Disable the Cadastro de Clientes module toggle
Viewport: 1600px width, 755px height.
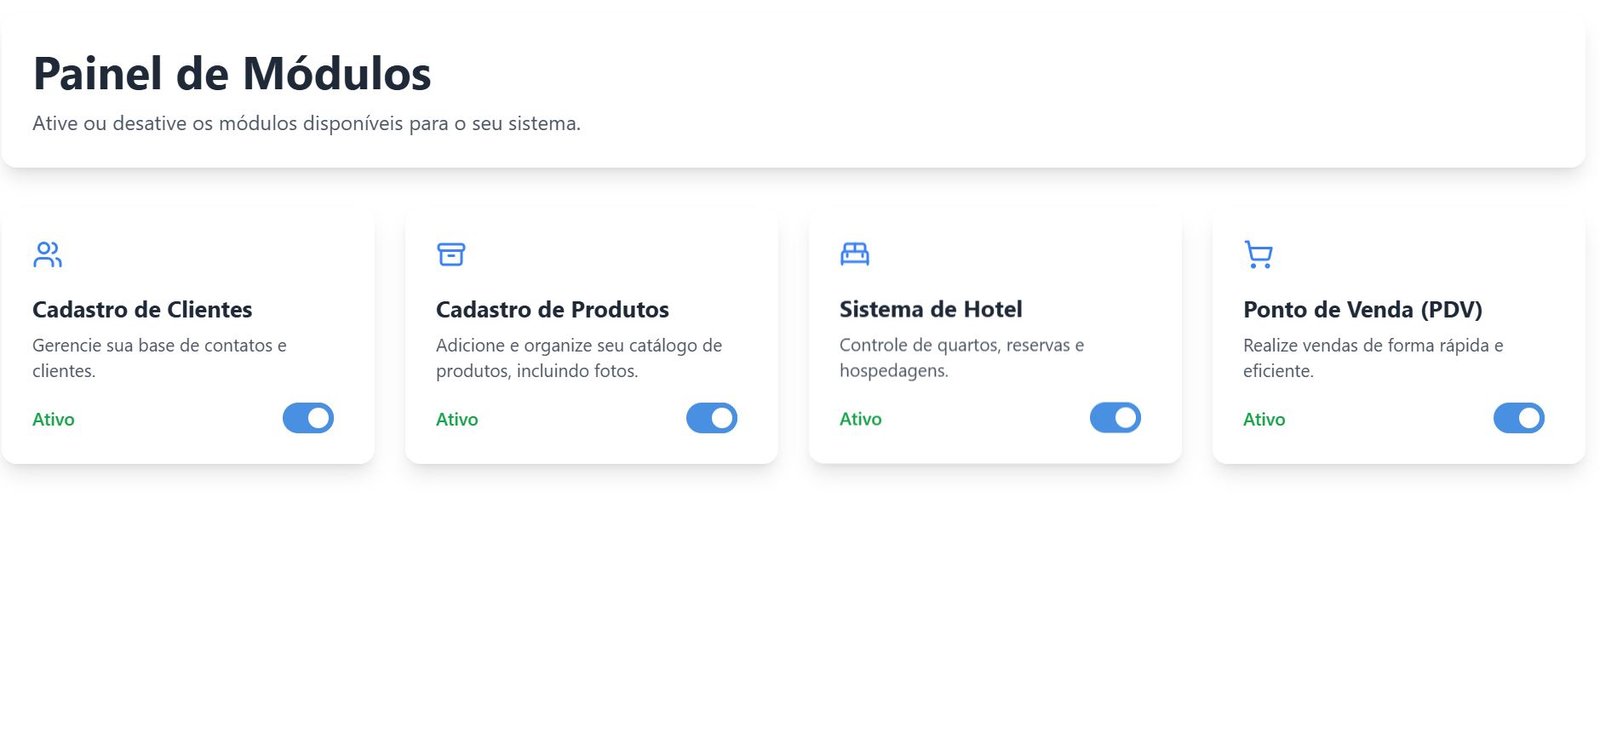coord(308,418)
